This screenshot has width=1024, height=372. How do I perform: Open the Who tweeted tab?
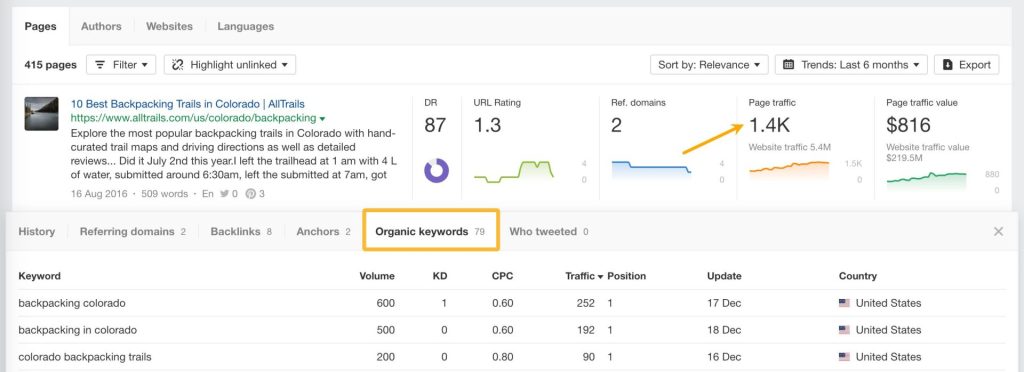point(549,231)
